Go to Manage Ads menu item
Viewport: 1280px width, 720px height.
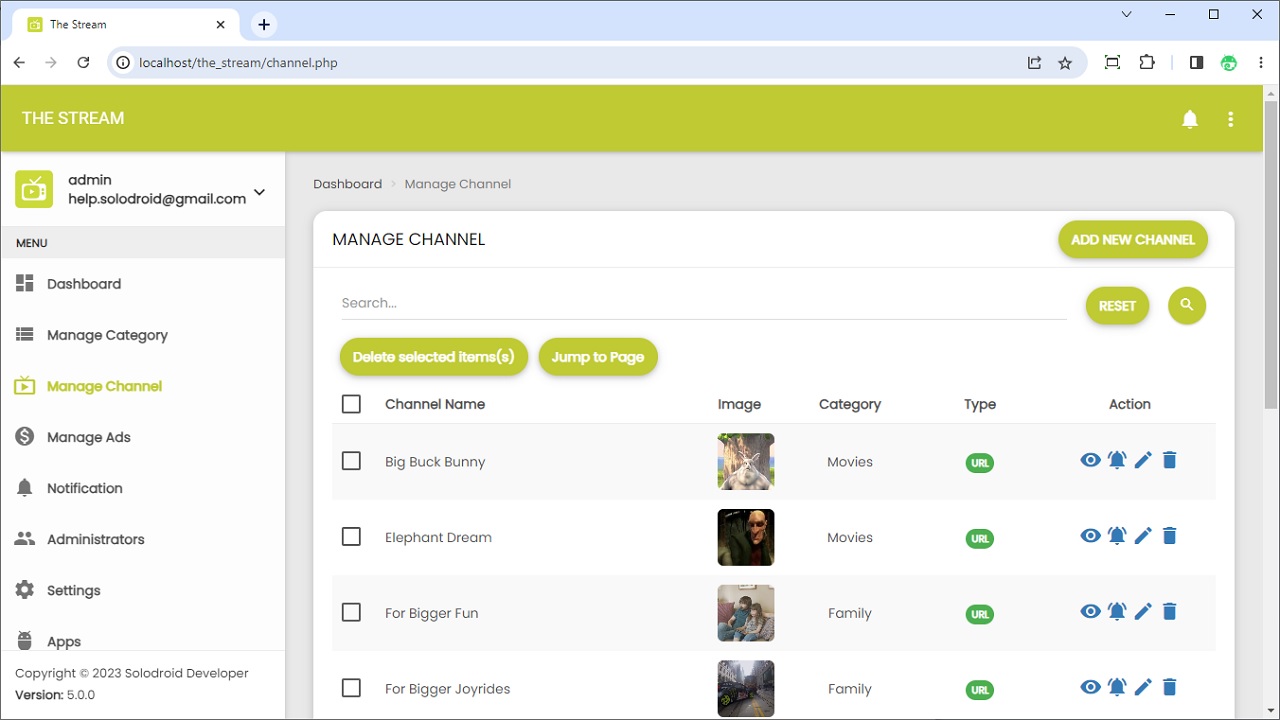tap(88, 437)
